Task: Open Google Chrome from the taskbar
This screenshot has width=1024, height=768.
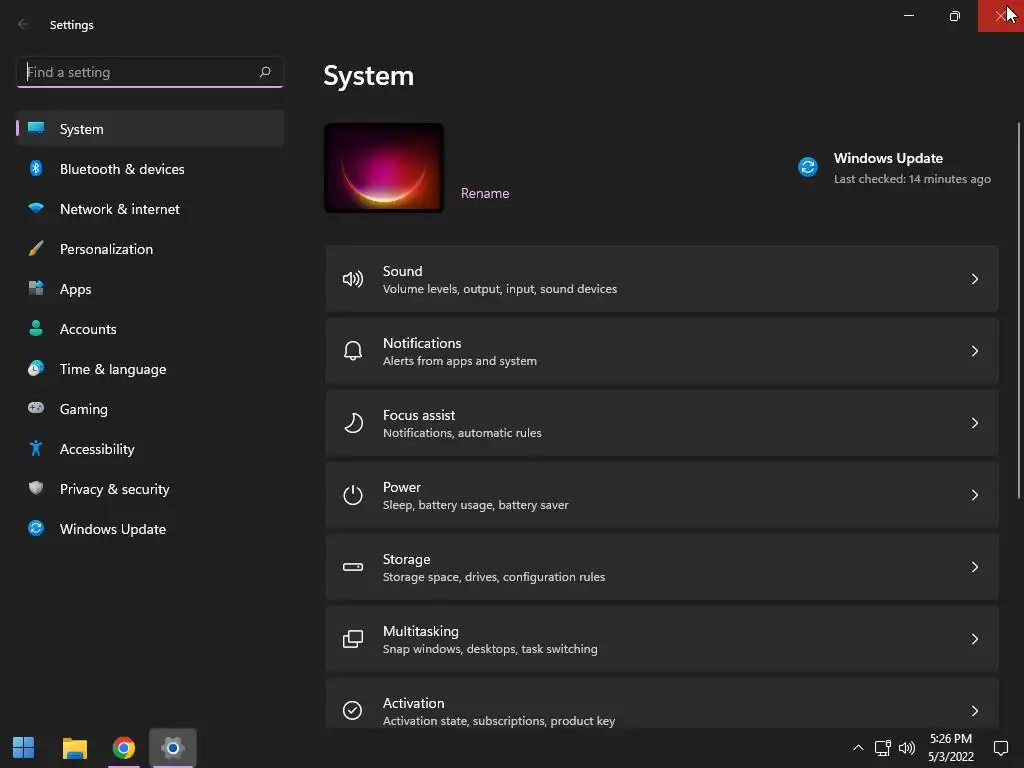Action: point(123,748)
